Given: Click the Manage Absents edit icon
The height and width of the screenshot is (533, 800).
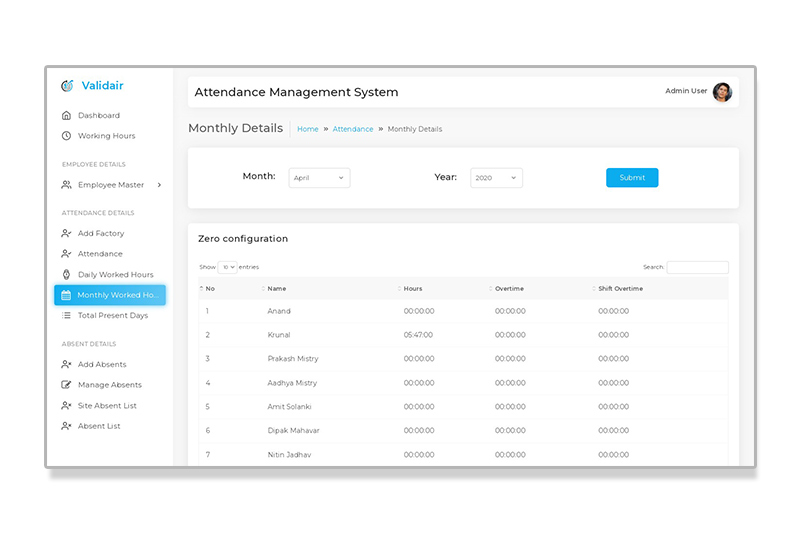Looking at the screenshot, I should (66, 385).
